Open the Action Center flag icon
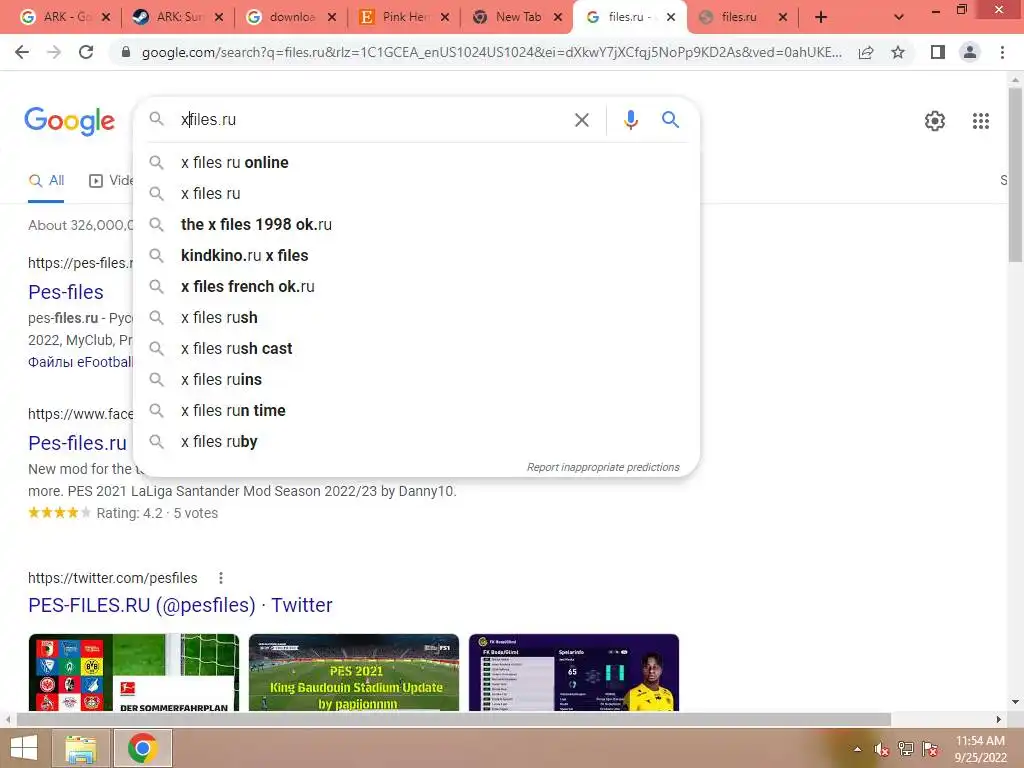This screenshot has width=1024, height=768. tap(930, 749)
